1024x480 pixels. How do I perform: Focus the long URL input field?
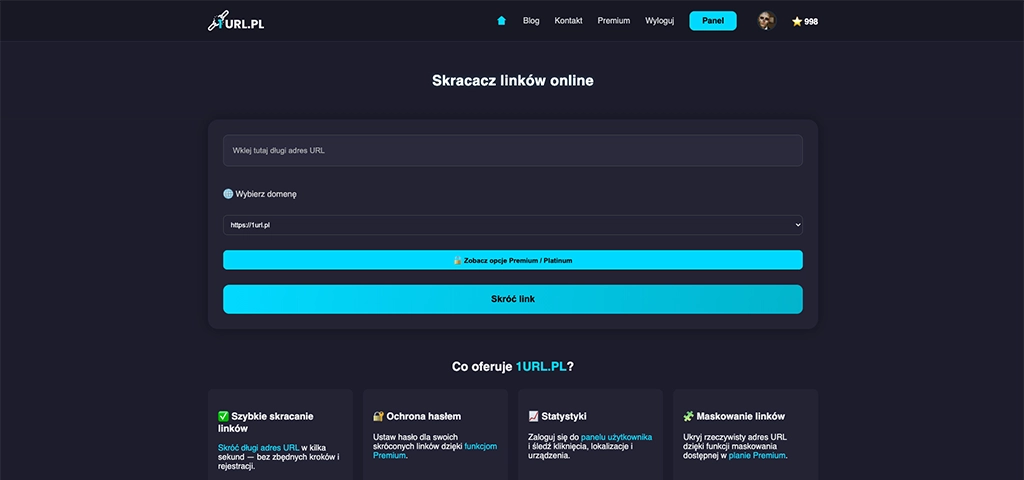tap(512, 150)
